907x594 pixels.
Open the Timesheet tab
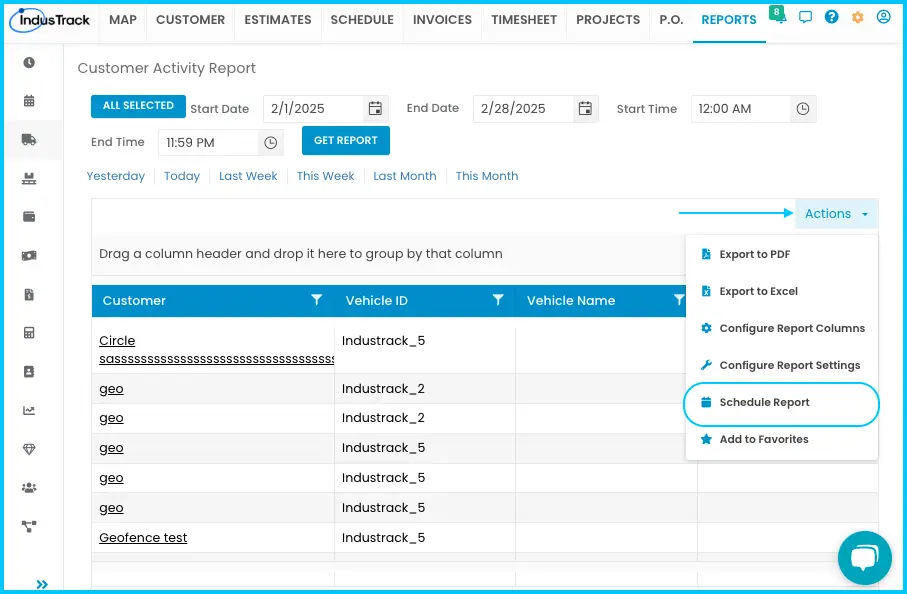pyautogui.click(x=524, y=20)
